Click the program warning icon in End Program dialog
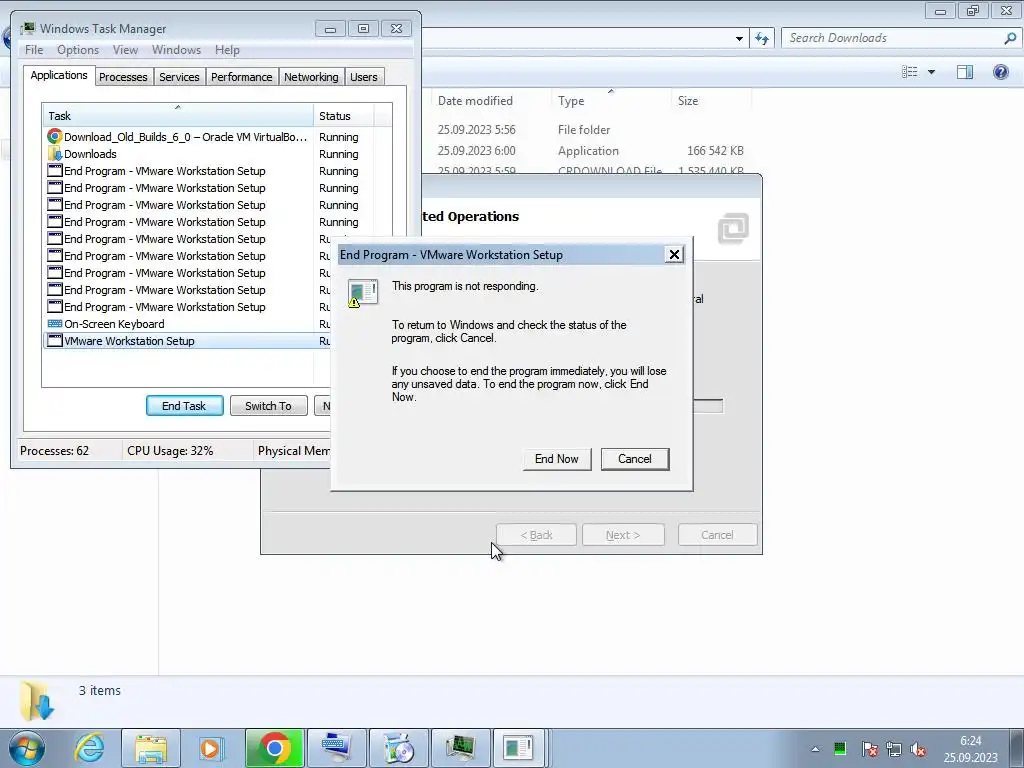1024x768 pixels. [362, 293]
